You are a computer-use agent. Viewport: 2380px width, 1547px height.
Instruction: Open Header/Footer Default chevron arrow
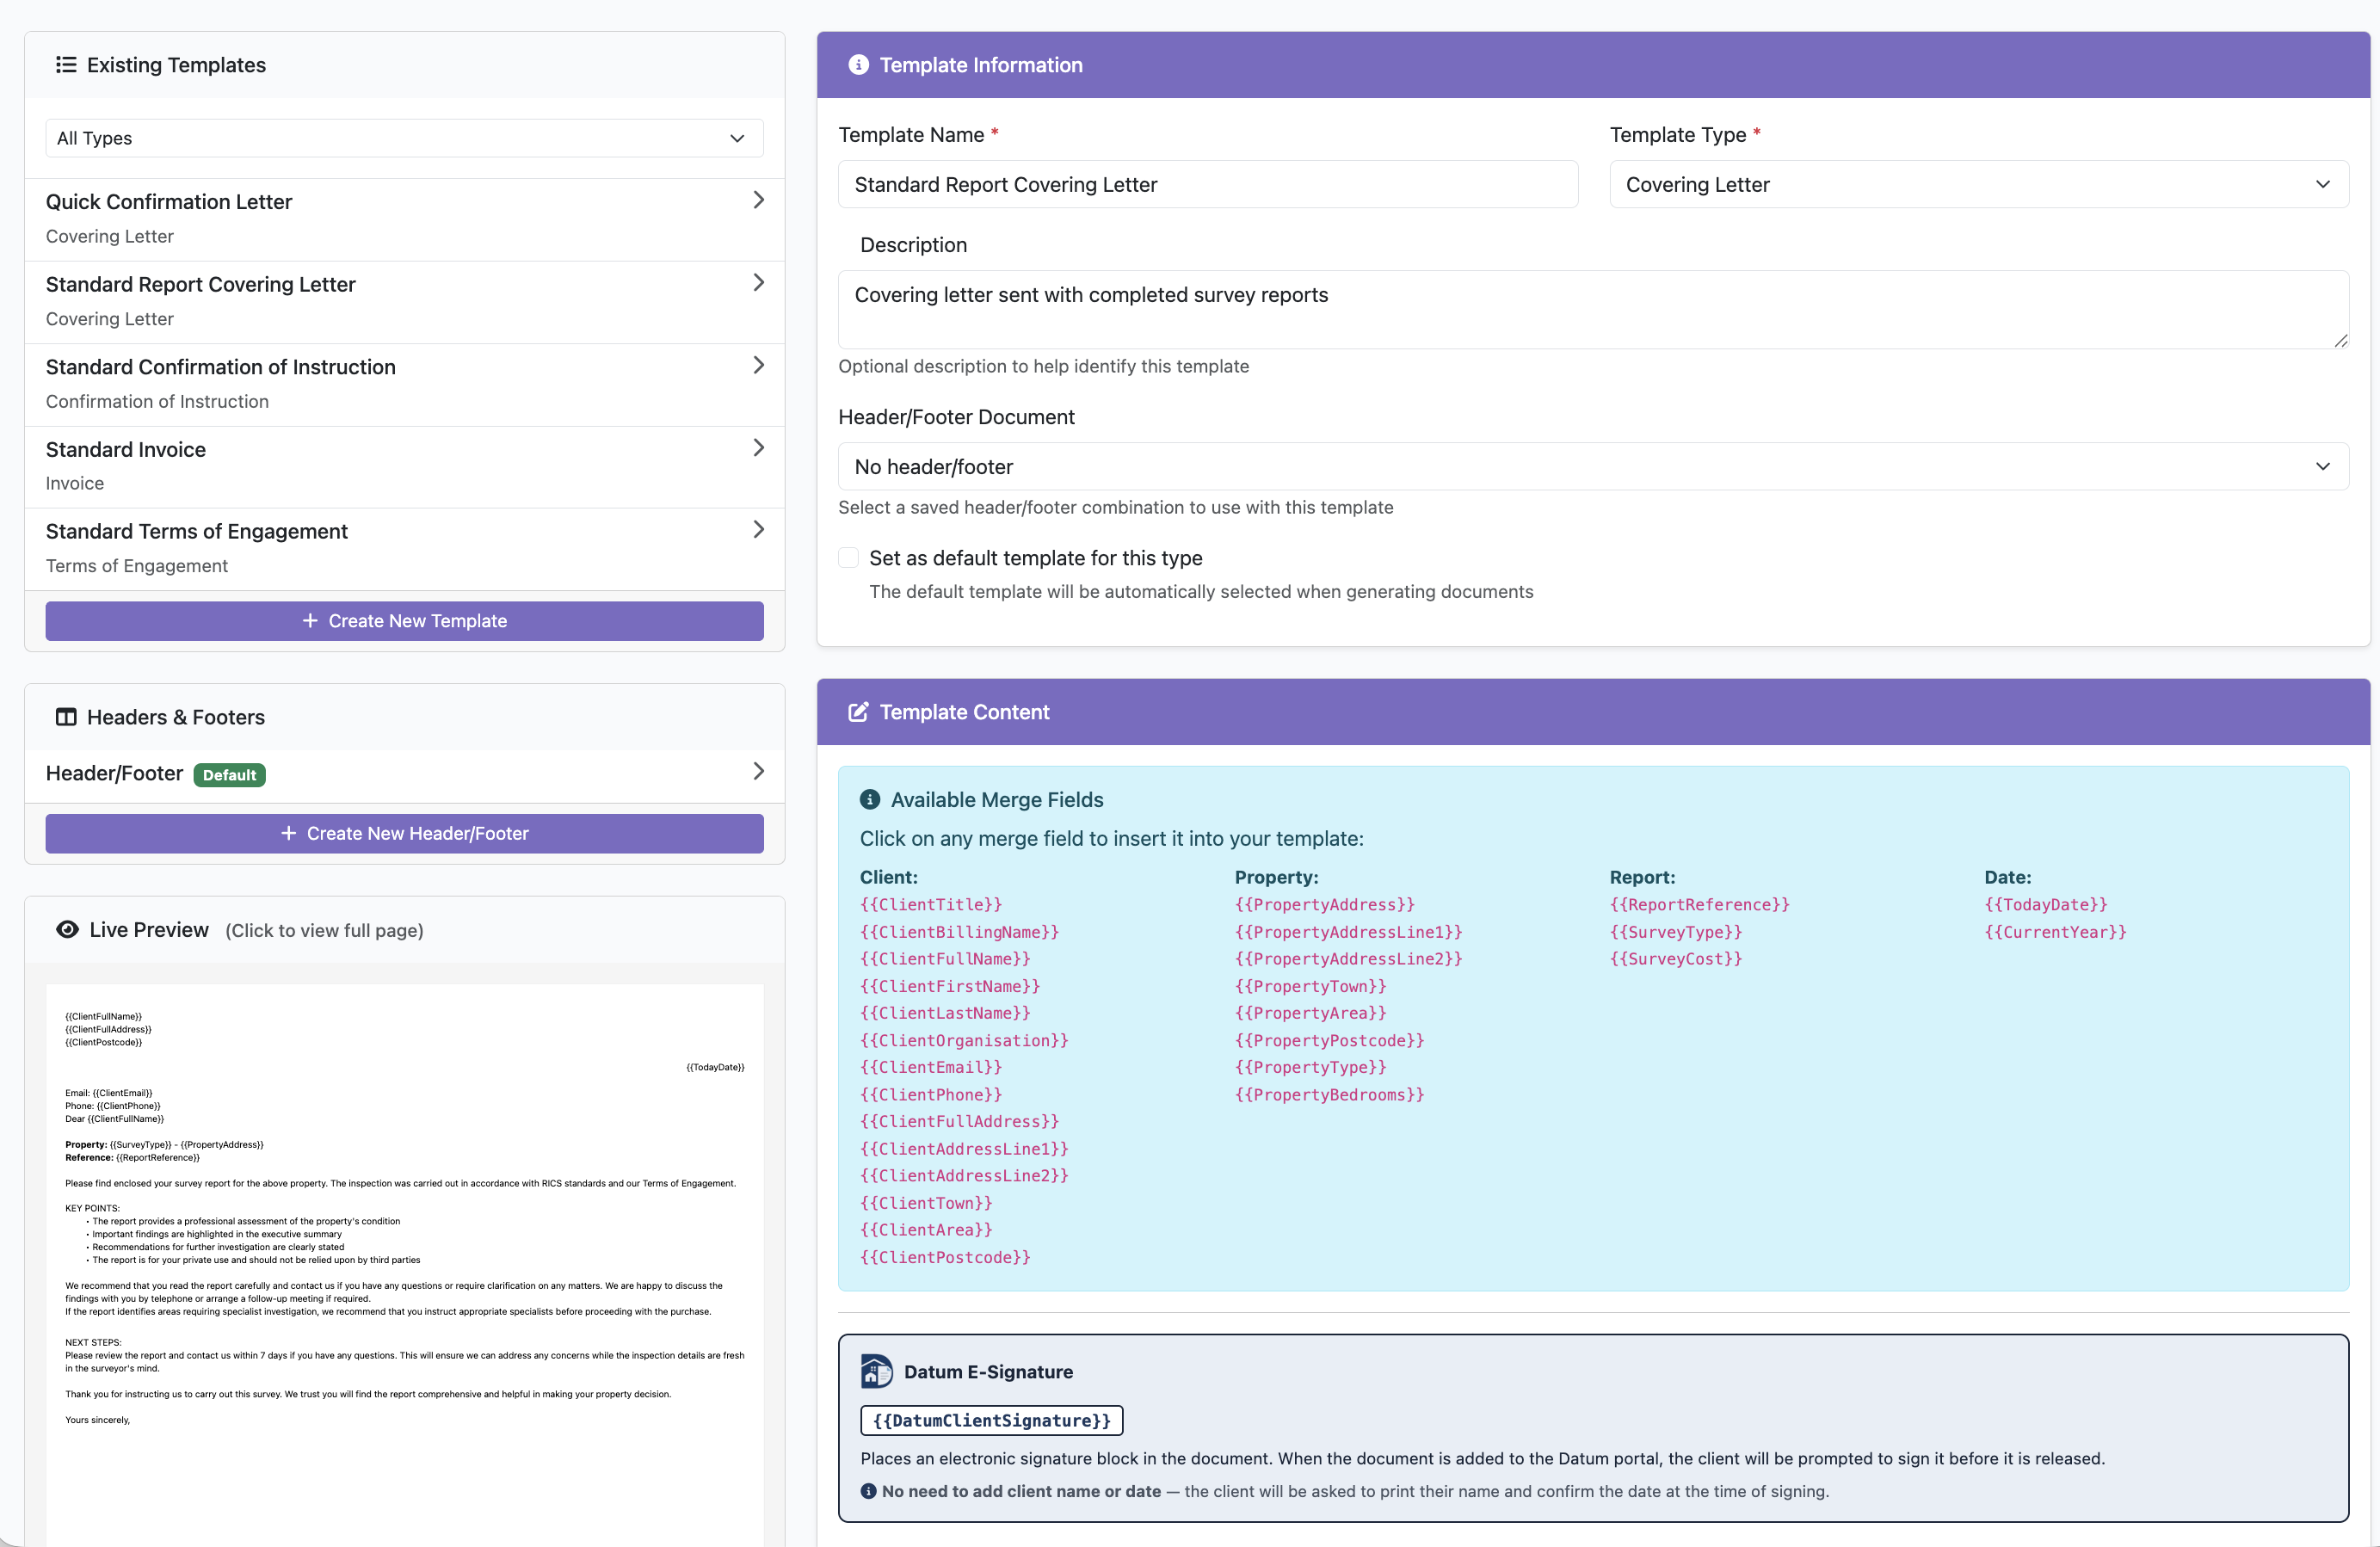pyautogui.click(x=758, y=771)
